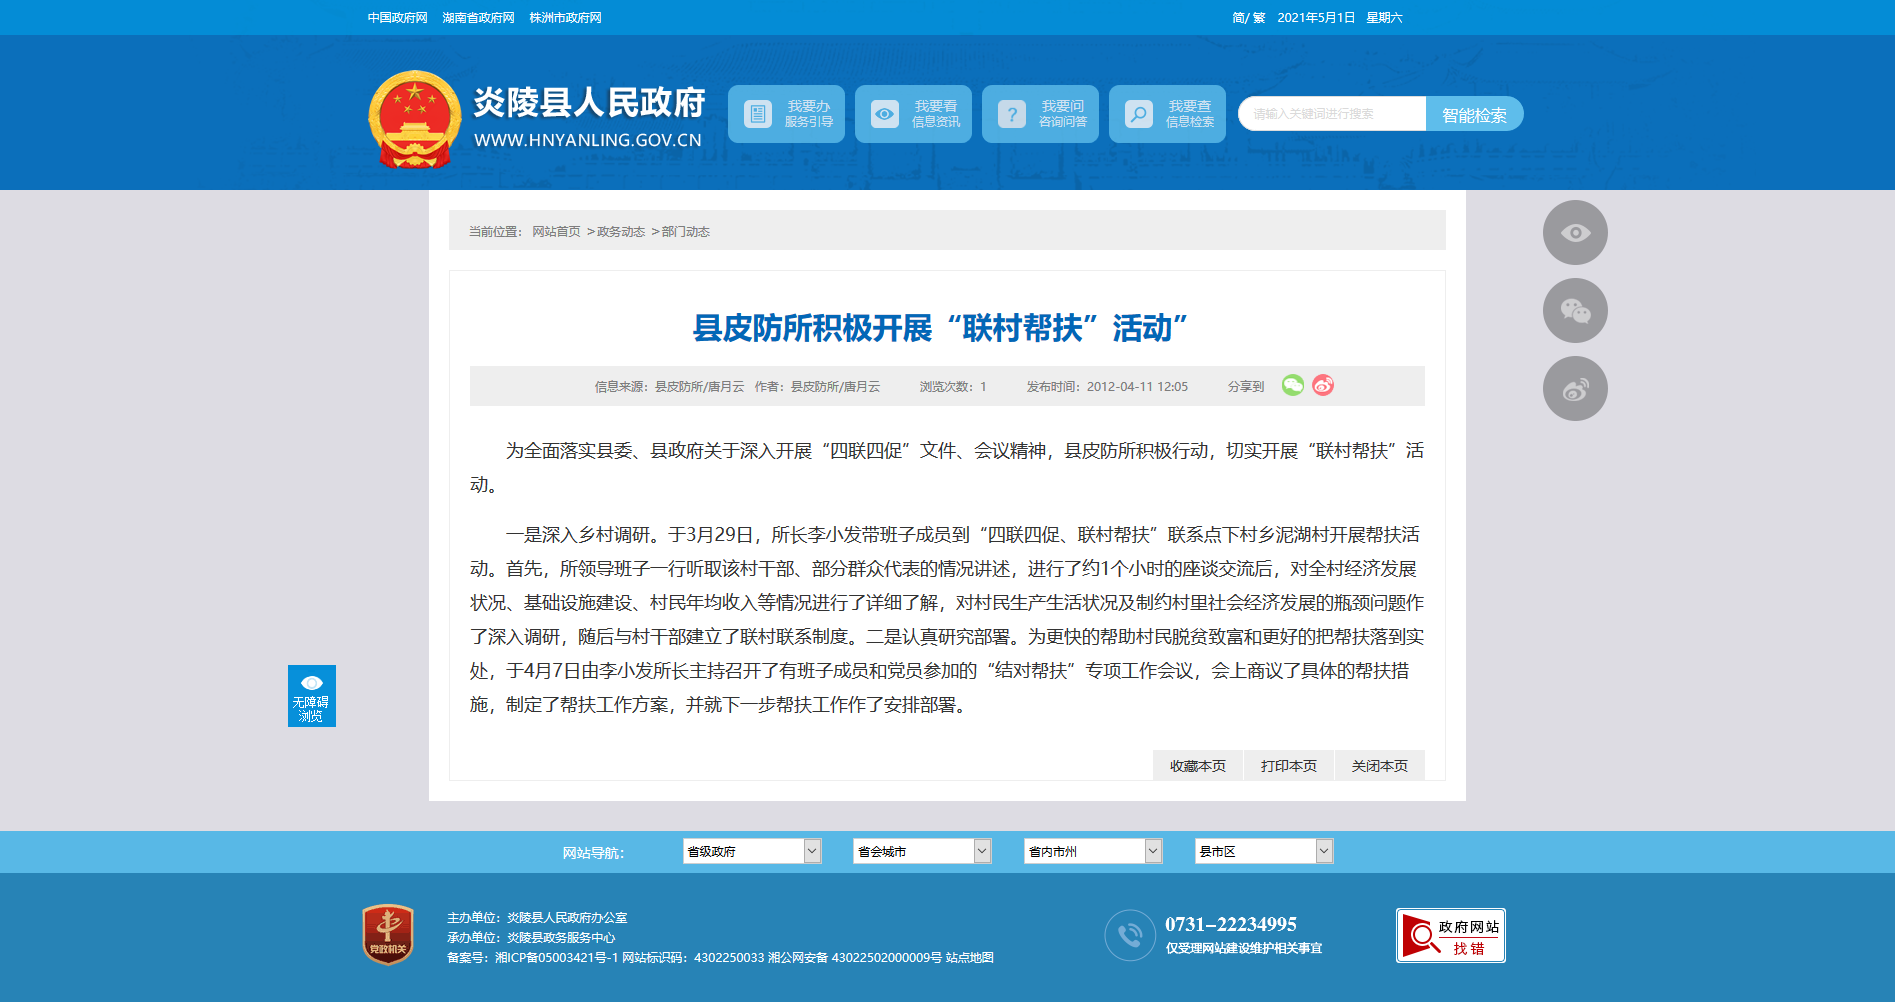
Task: Switch language with 简/繁 toggle
Action: [x=1249, y=18]
